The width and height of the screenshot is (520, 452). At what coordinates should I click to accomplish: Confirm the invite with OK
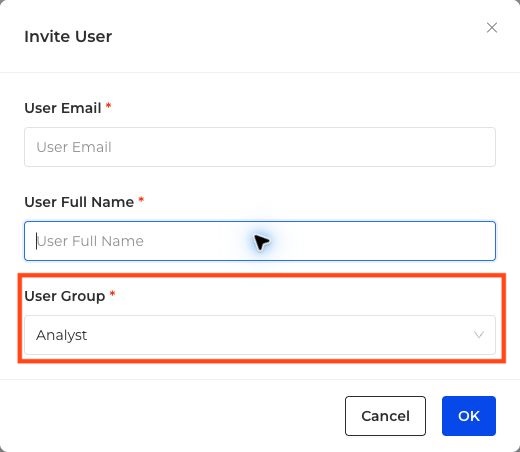click(469, 416)
